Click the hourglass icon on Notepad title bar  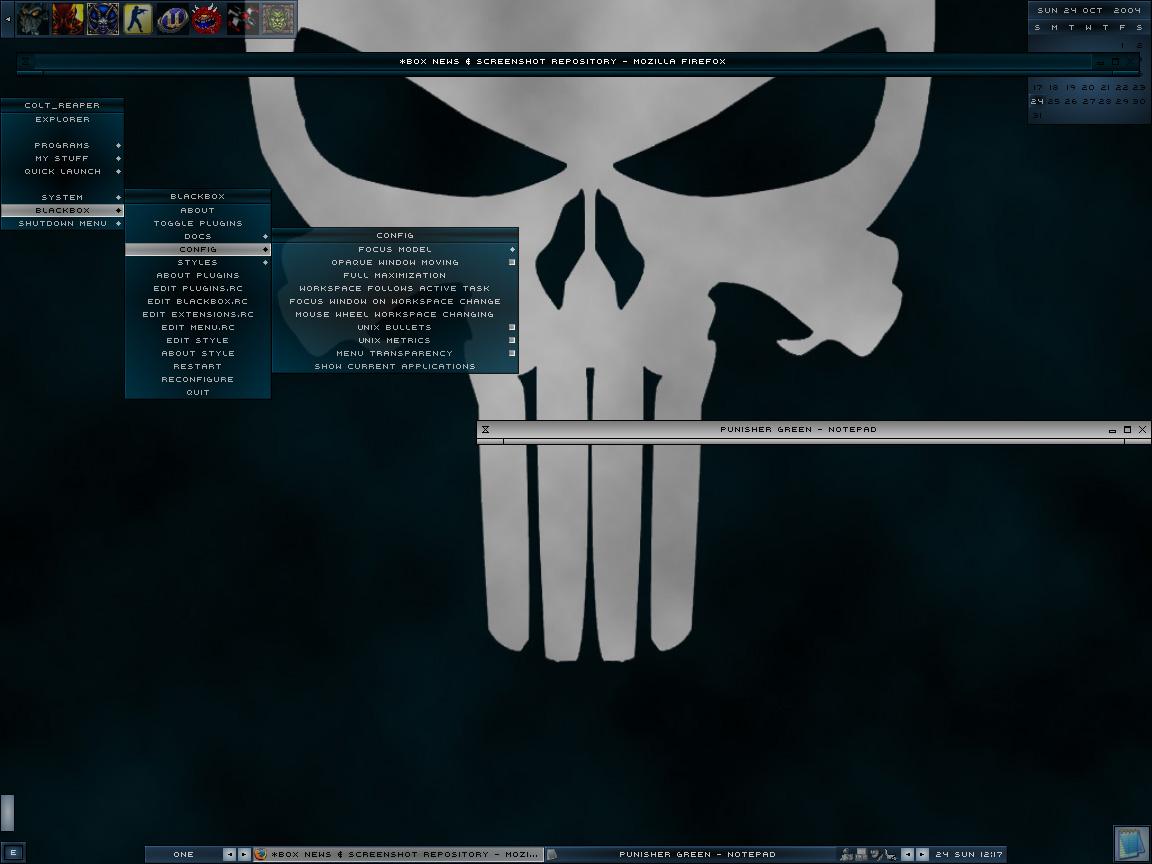coord(486,429)
